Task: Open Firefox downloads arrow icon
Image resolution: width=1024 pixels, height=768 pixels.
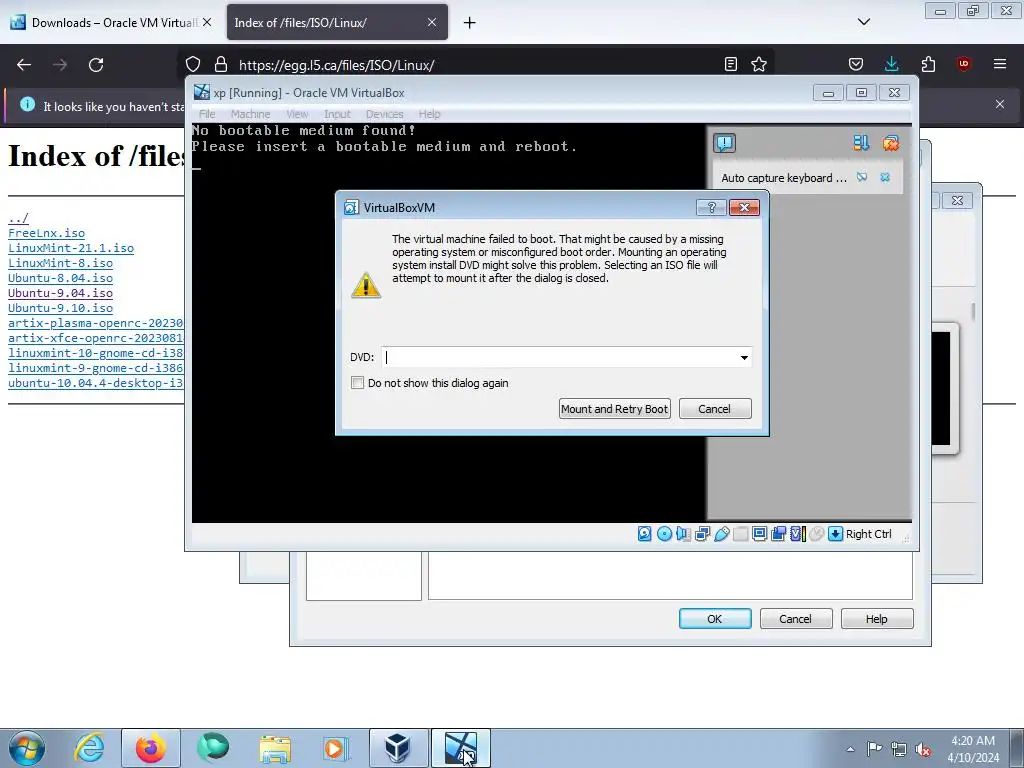Action: [x=891, y=64]
